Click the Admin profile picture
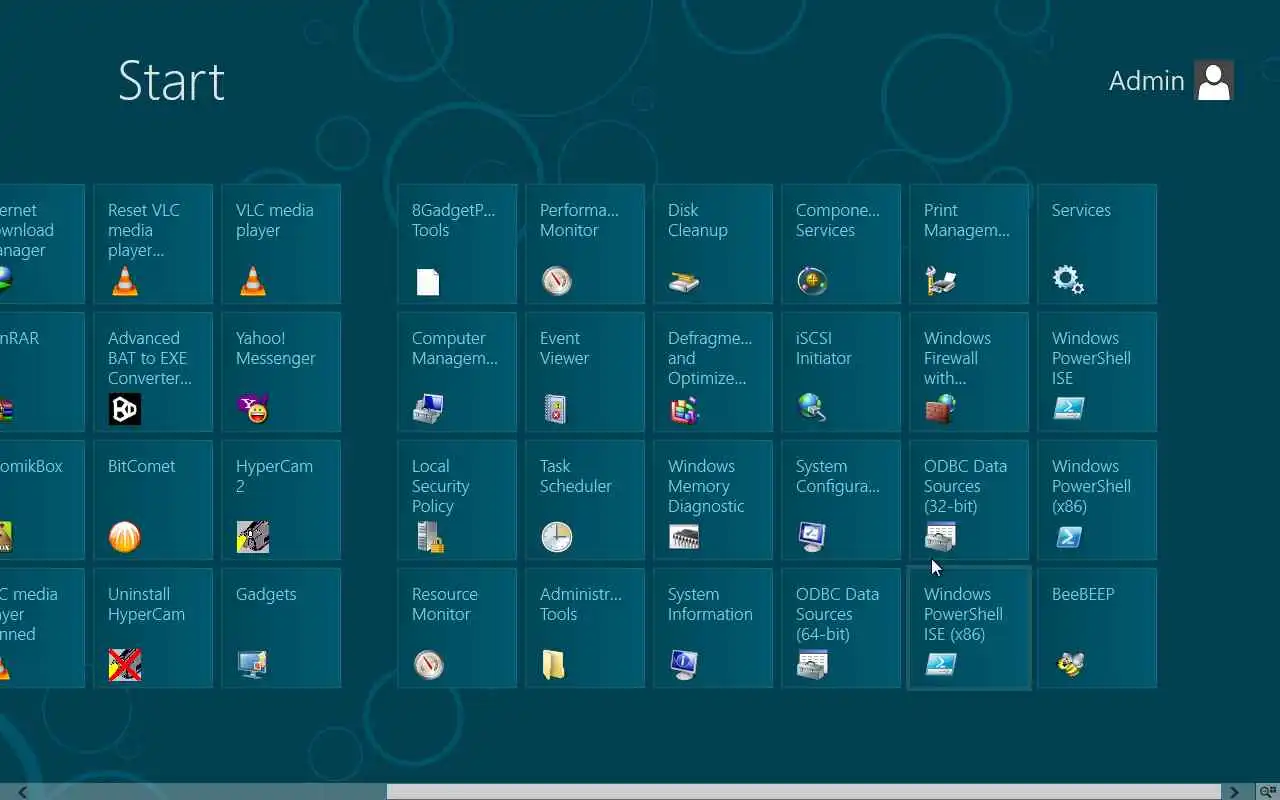The image size is (1280, 800). coord(1214,81)
